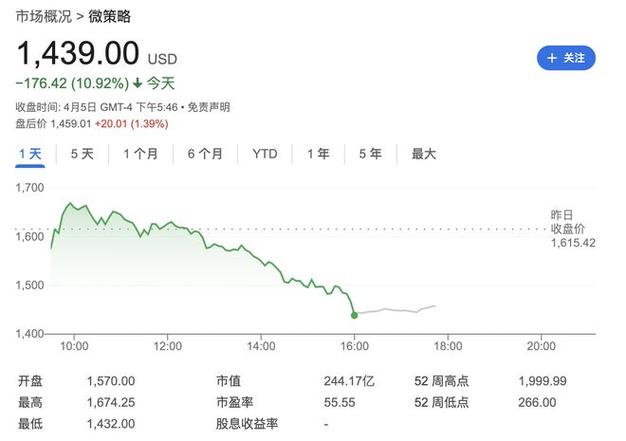Click the 关注 follow button
Screen dimensions: 626x441
(x=565, y=57)
